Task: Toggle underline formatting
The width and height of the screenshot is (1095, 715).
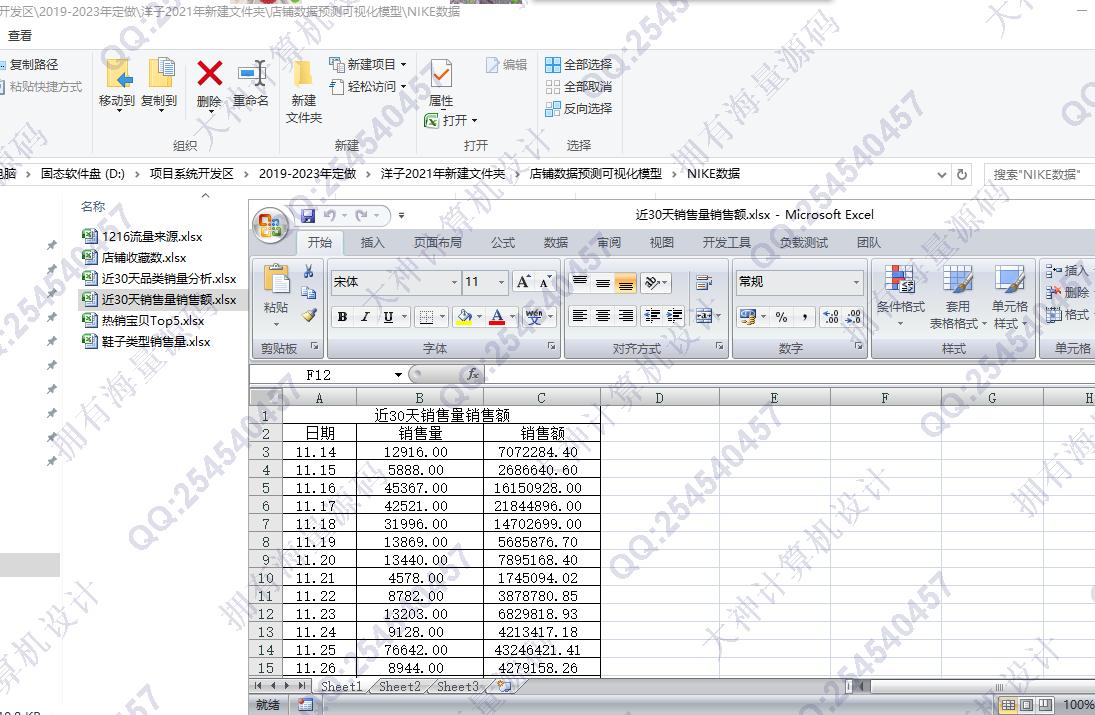Action: coord(388,317)
